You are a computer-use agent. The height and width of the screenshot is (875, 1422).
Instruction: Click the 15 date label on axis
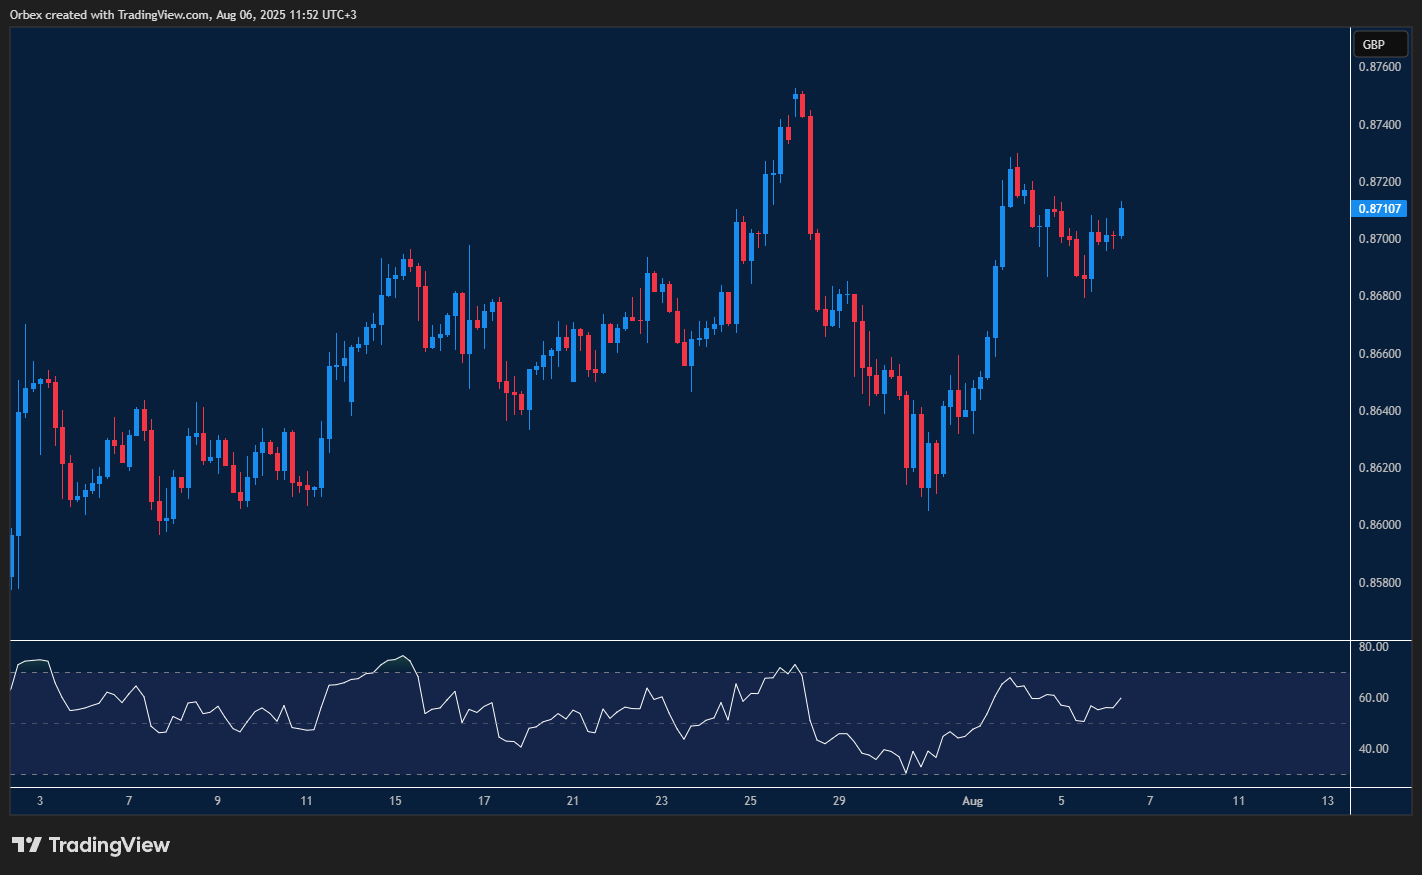tap(394, 801)
